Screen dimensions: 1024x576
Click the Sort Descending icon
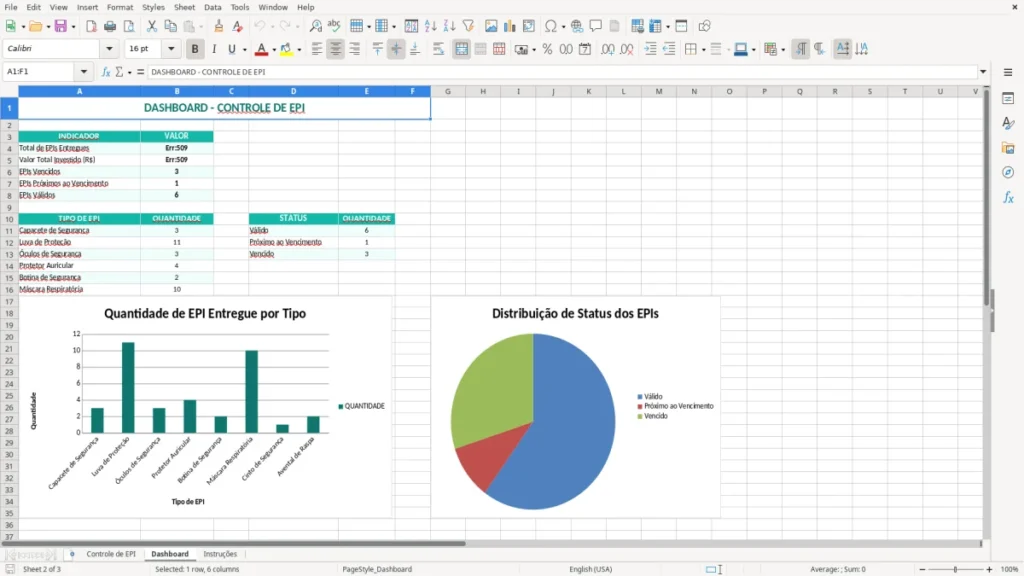point(449,26)
